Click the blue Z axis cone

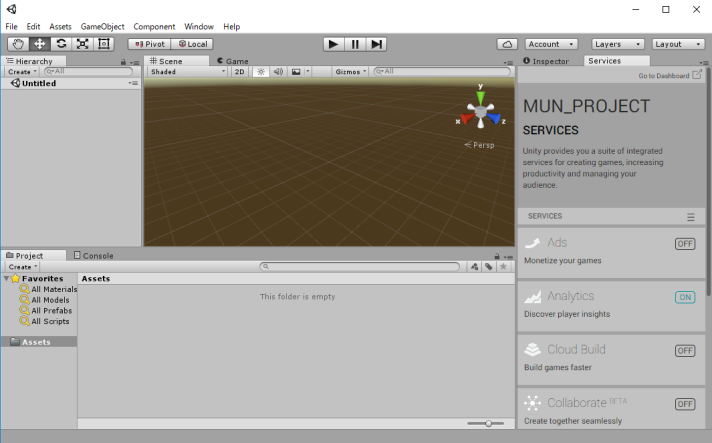pyautogui.click(x=494, y=118)
